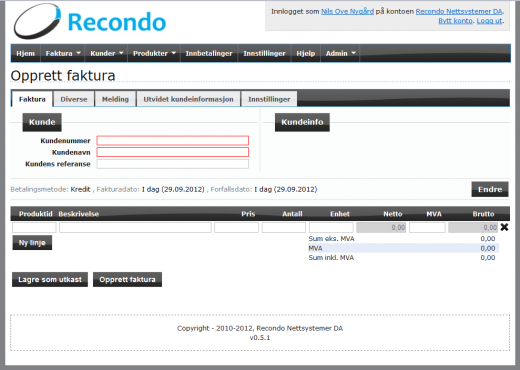Focus the Produktid field in invoice line
520x370 pixels.
(34, 228)
